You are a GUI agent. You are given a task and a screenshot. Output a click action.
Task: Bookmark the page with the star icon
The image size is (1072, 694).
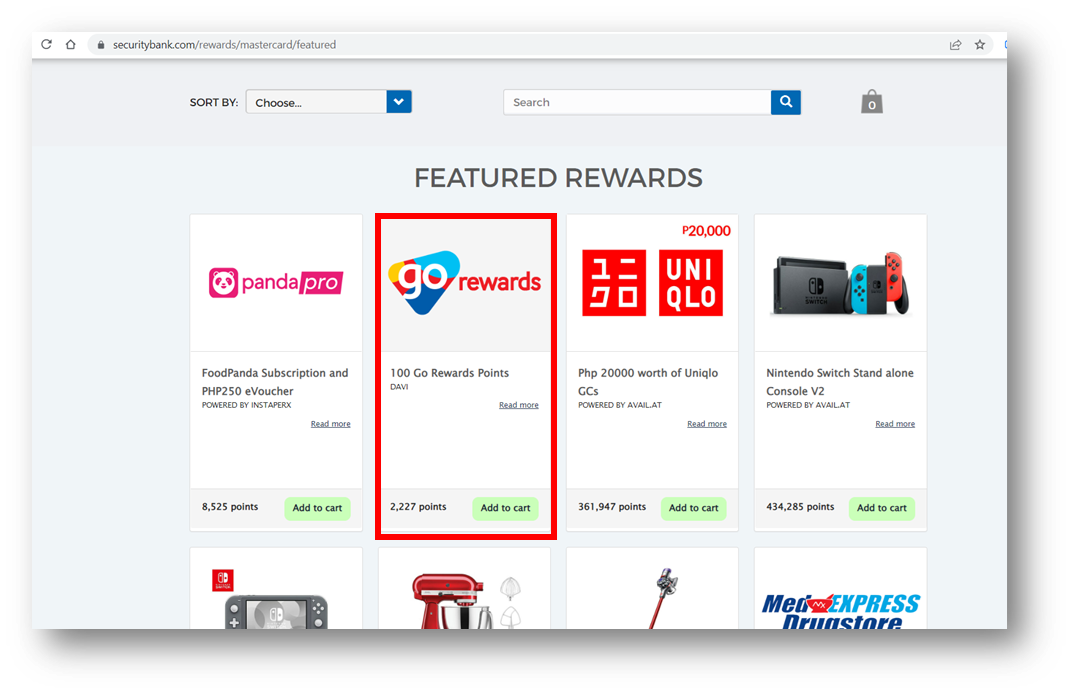click(x=980, y=44)
